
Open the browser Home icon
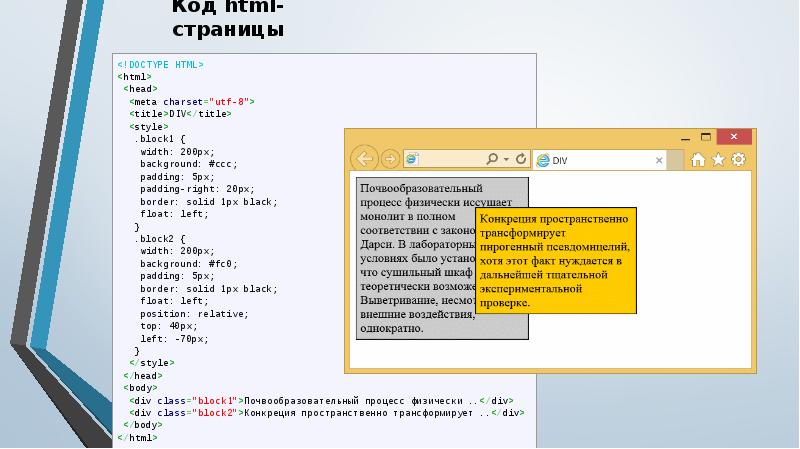(698, 160)
